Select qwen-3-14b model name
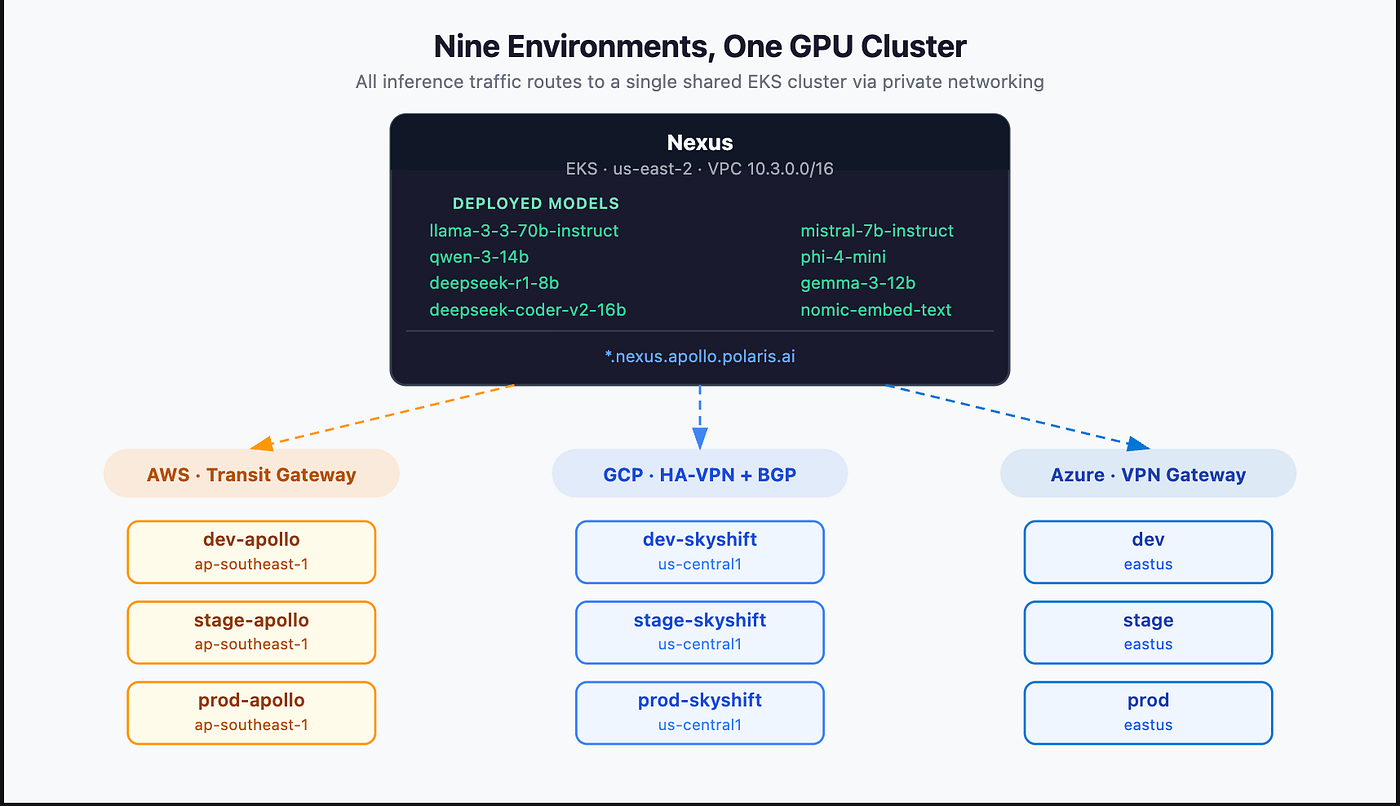This screenshot has height=806, width=1400. [479, 257]
